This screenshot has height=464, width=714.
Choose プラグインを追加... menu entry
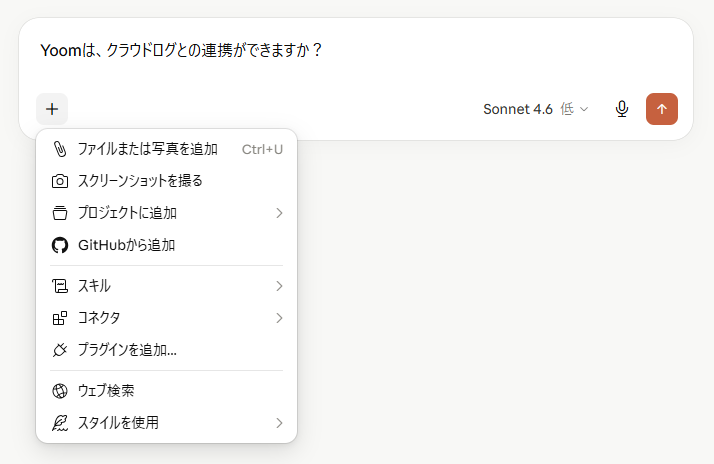167,350
